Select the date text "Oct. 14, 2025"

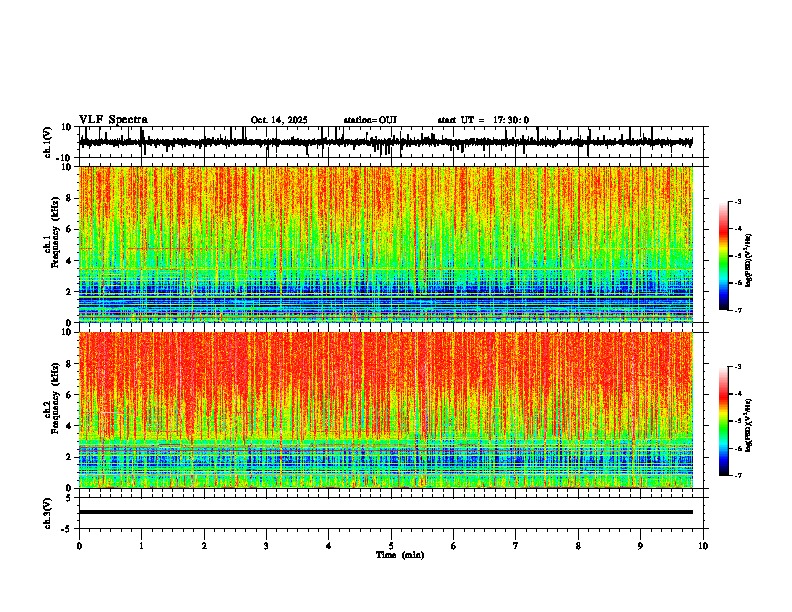click(x=279, y=120)
